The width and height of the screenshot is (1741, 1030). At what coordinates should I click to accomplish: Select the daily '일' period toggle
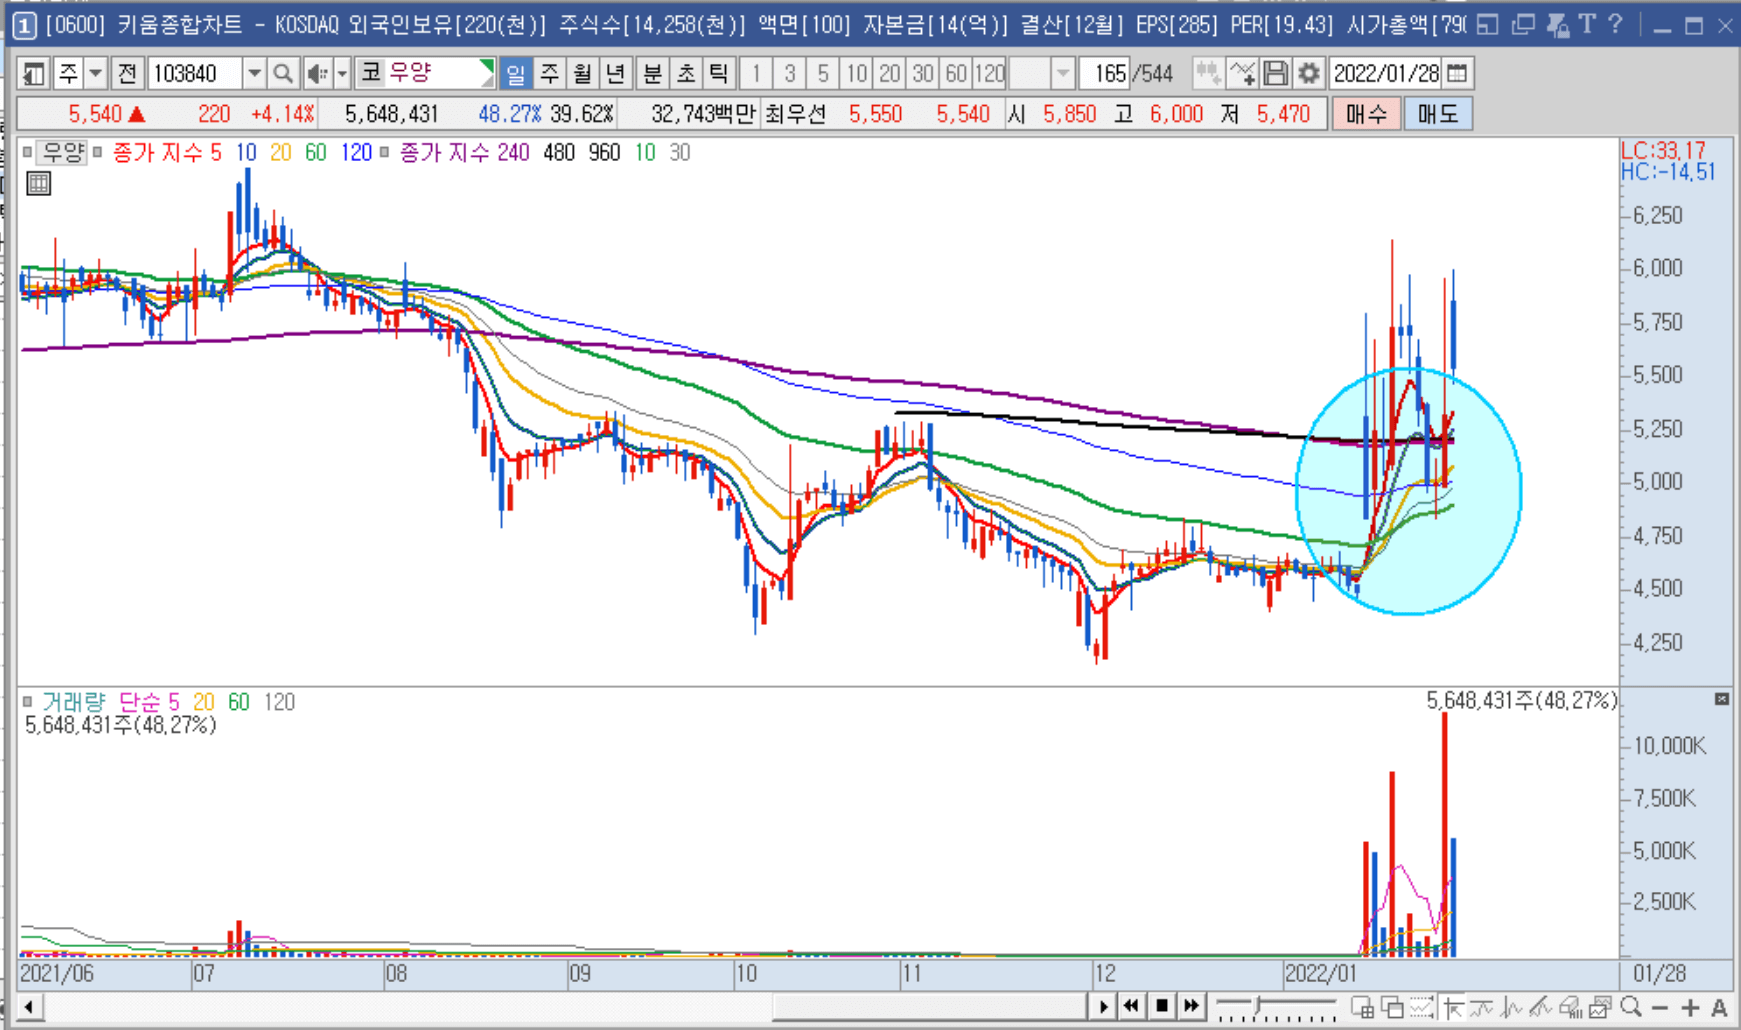(515, 73)
